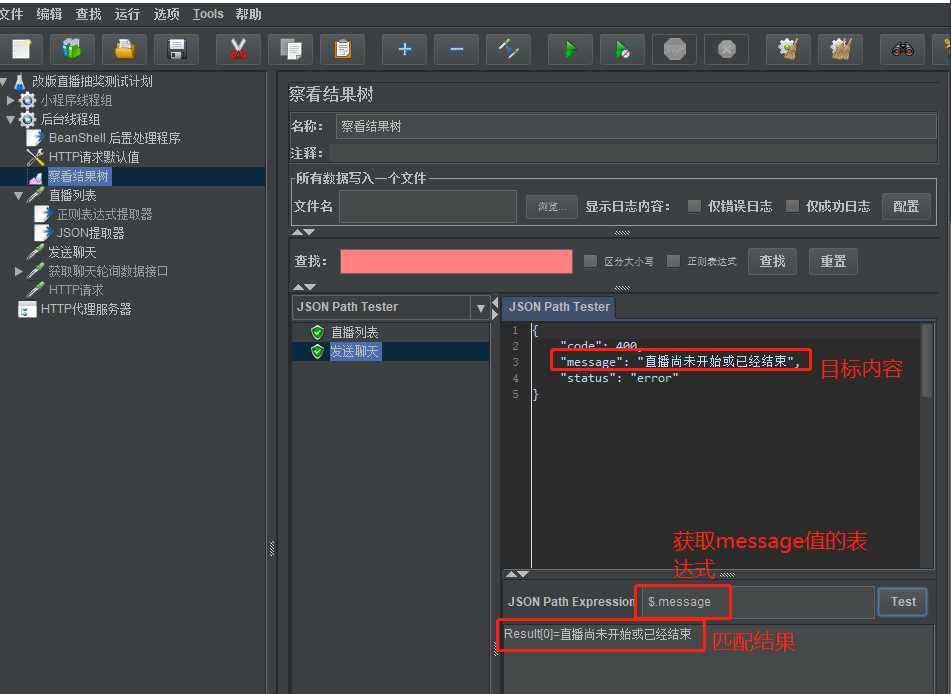Collapse all nodes with the minus icon
This screenshot has height=694, width=951.
click(456, 49)
